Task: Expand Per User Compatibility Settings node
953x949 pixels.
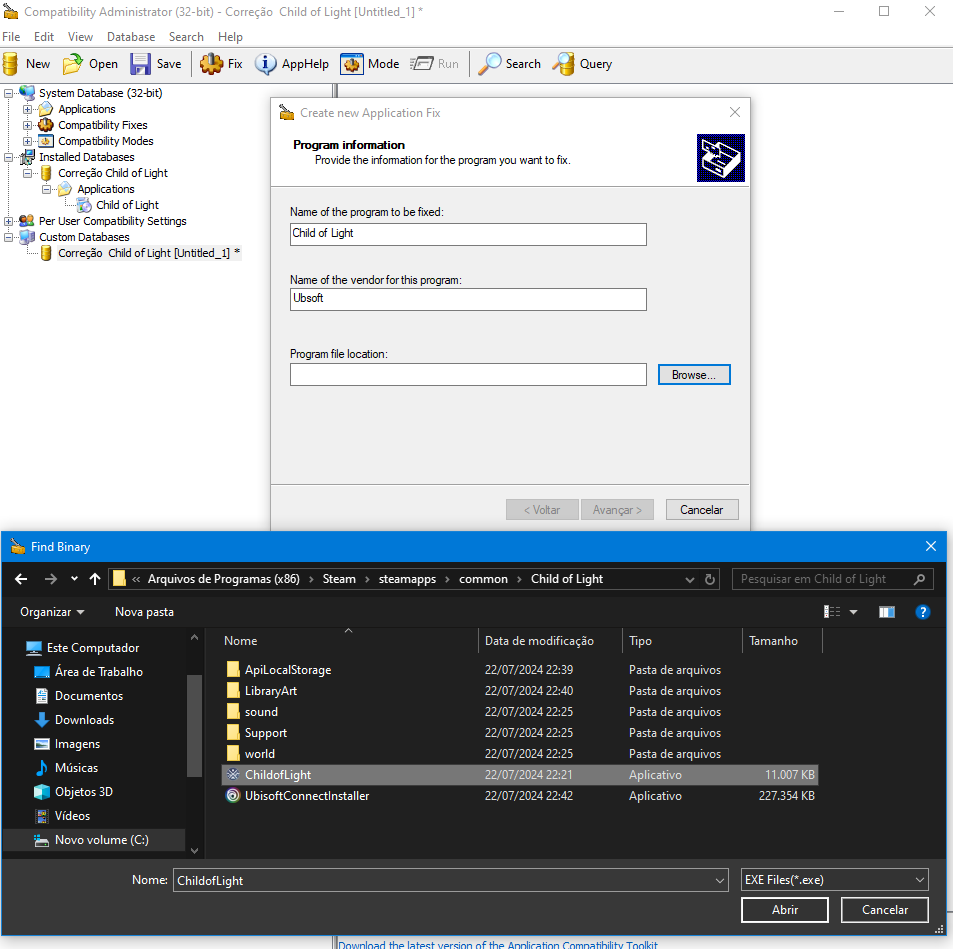Action: [9, 221]
